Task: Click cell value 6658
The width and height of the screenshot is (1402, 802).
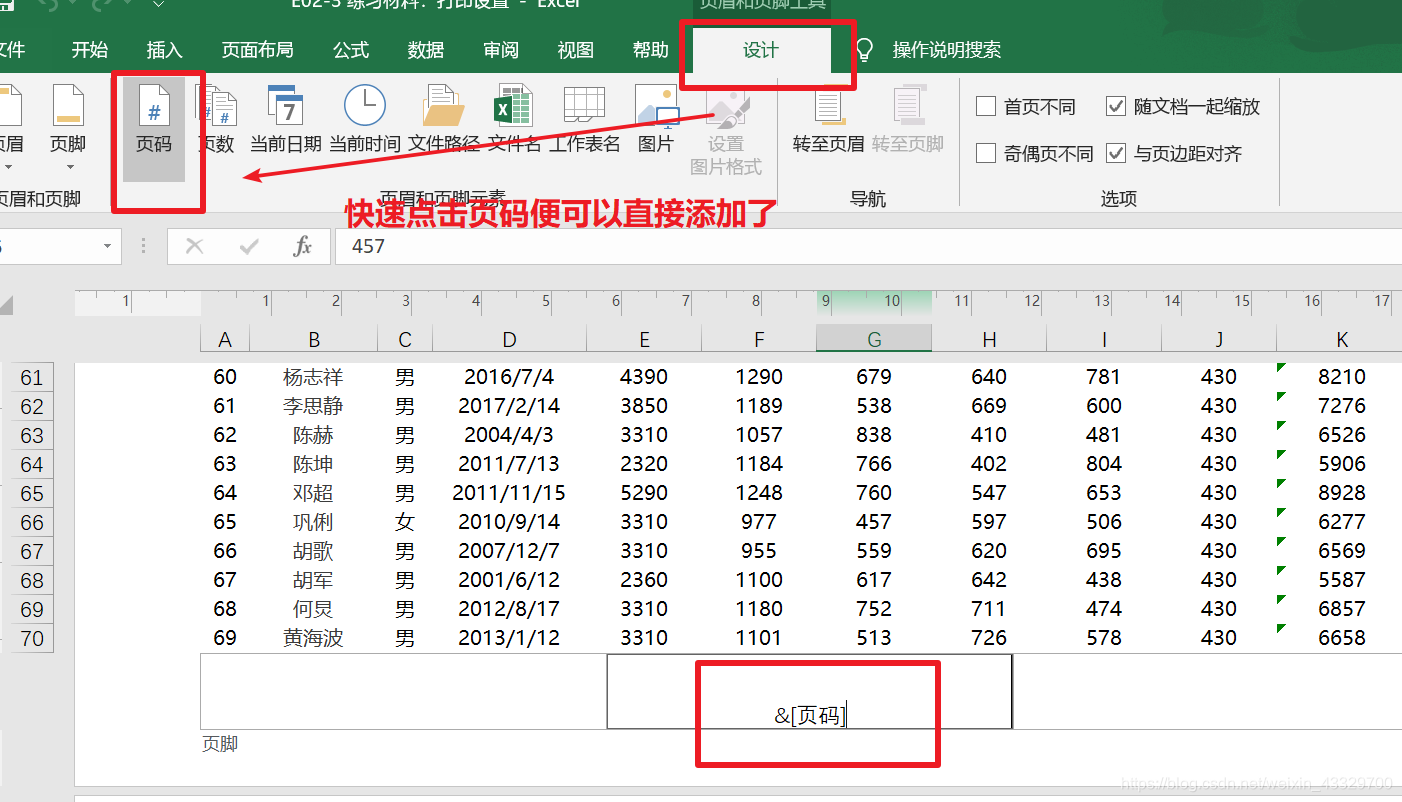Action: tap(1342, 639)
